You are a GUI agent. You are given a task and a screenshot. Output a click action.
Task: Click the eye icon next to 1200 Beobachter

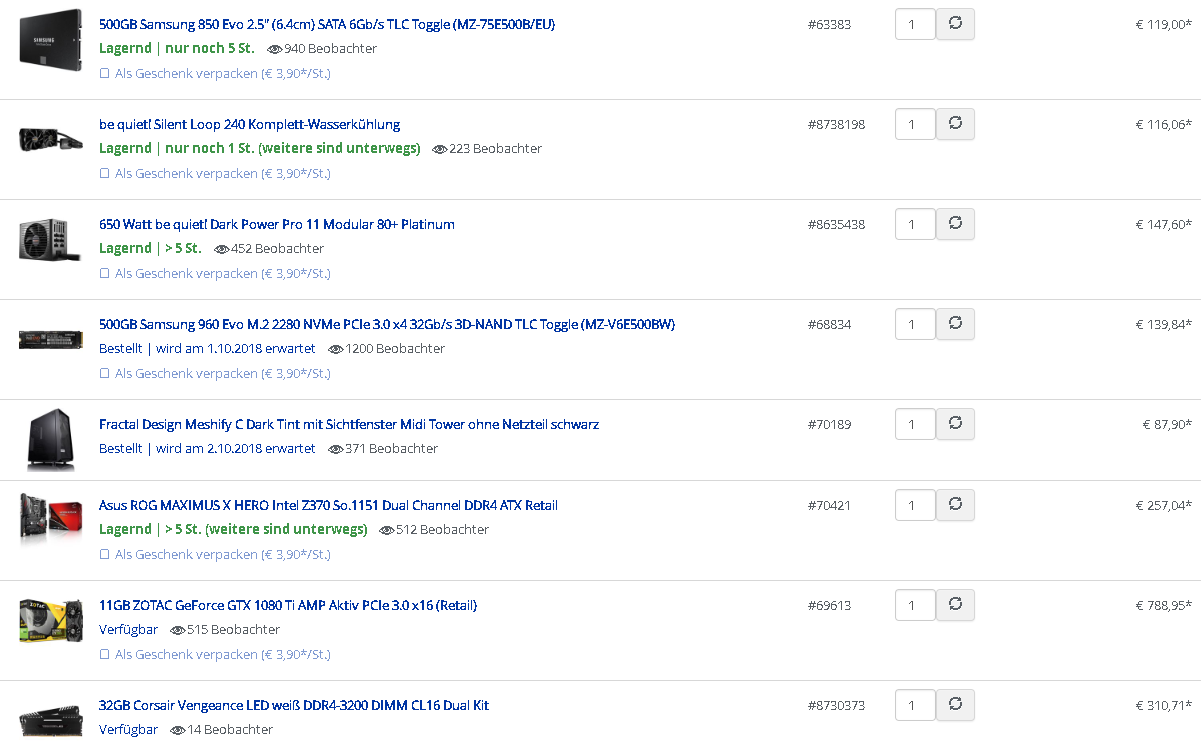pos(335,349)
